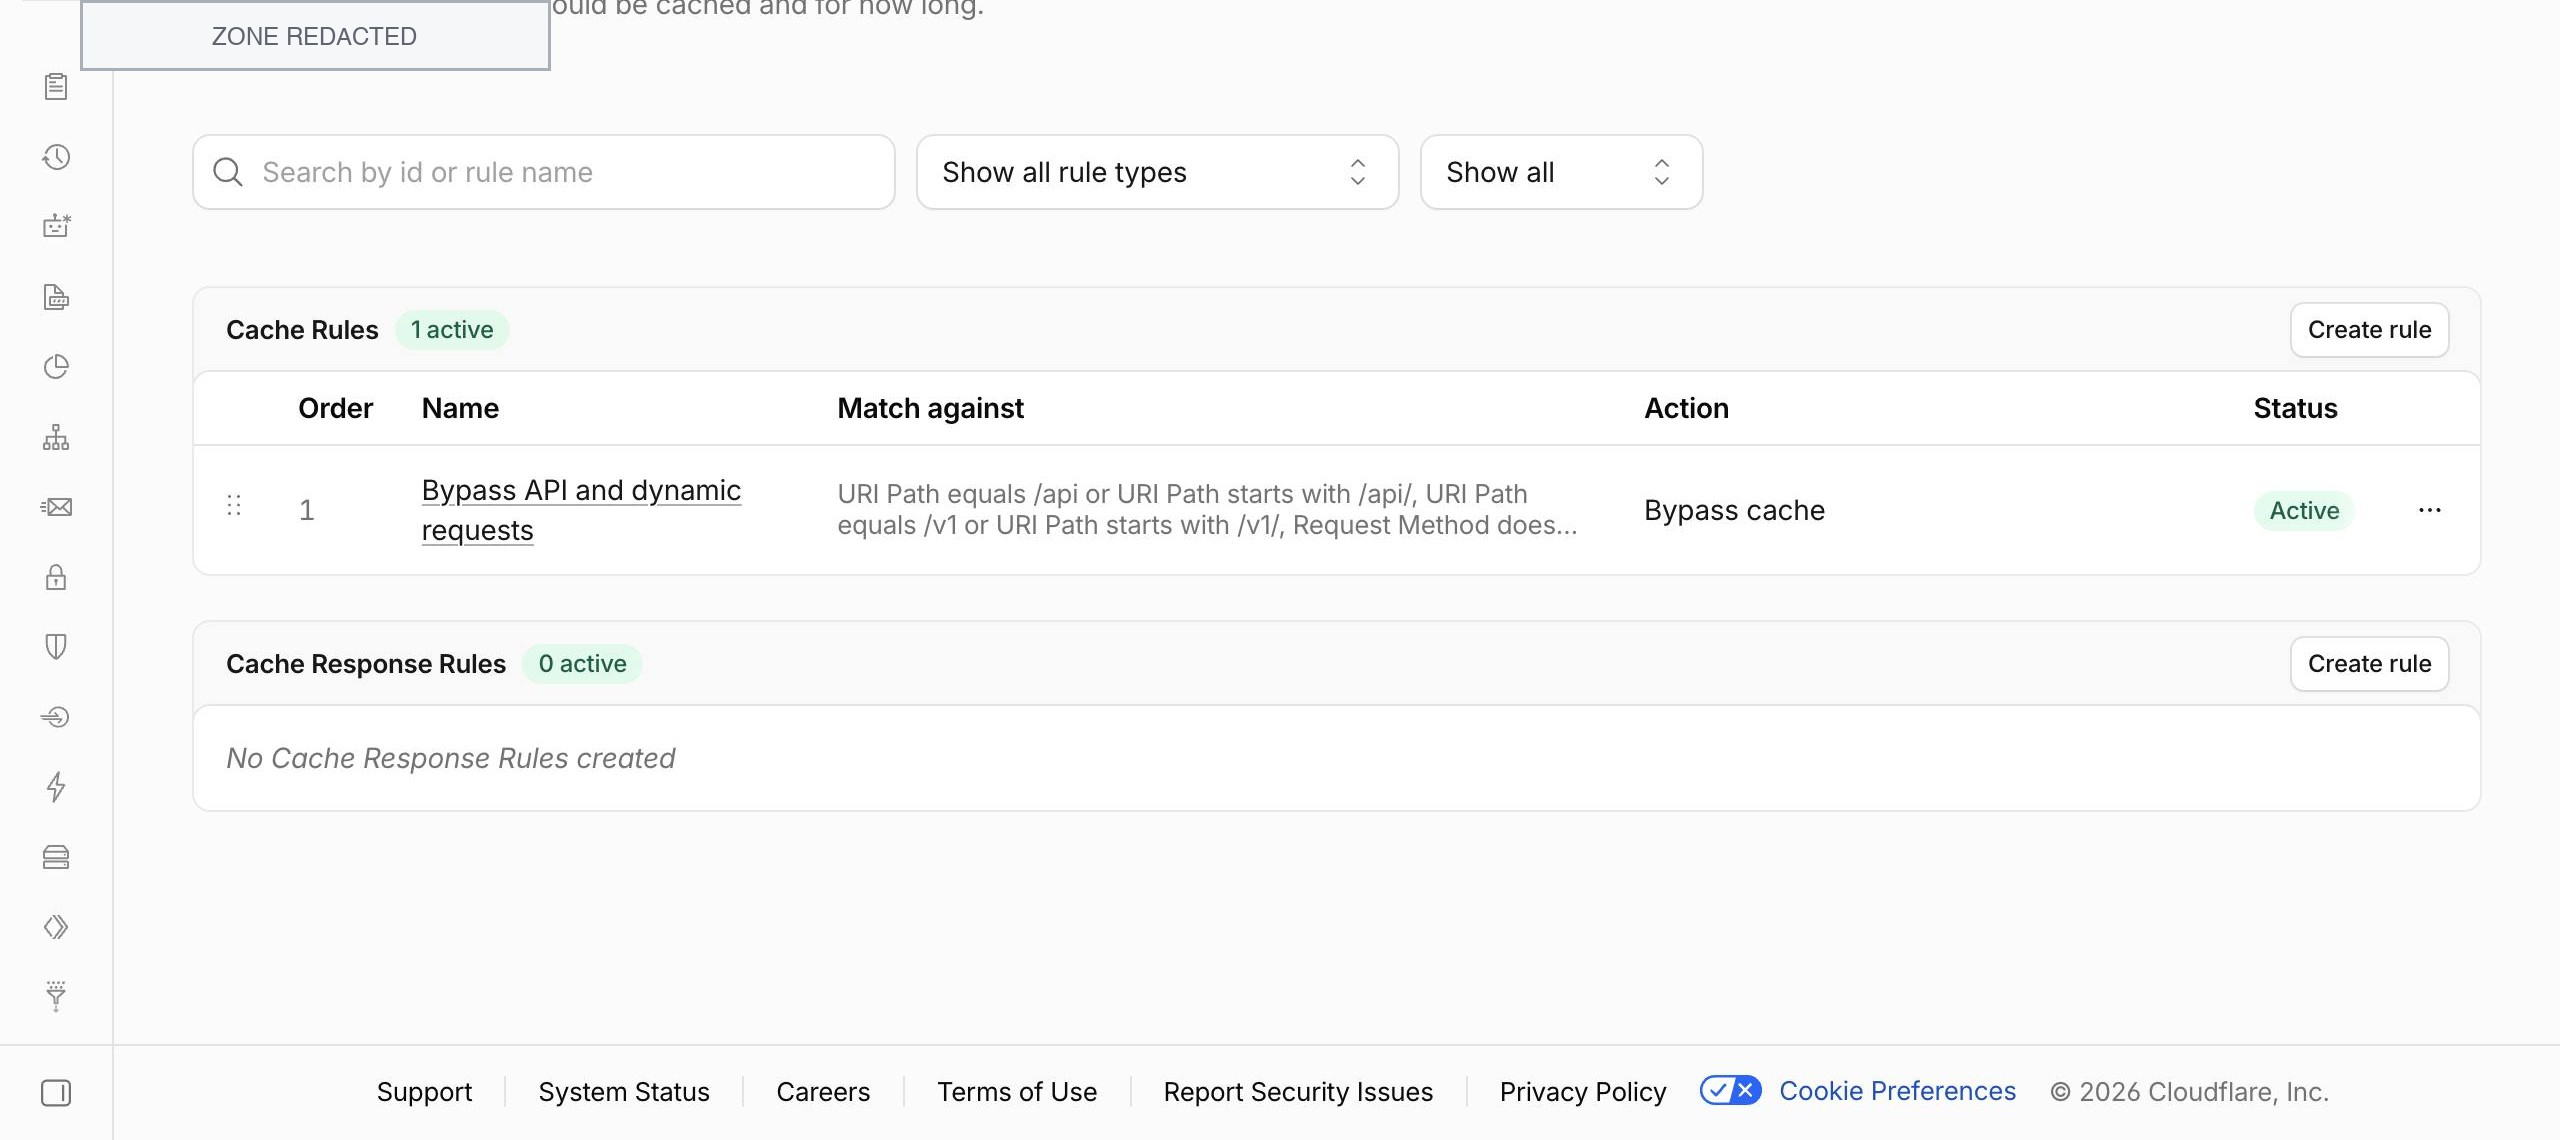Open the document log sidebar icon

coord(56,297)
